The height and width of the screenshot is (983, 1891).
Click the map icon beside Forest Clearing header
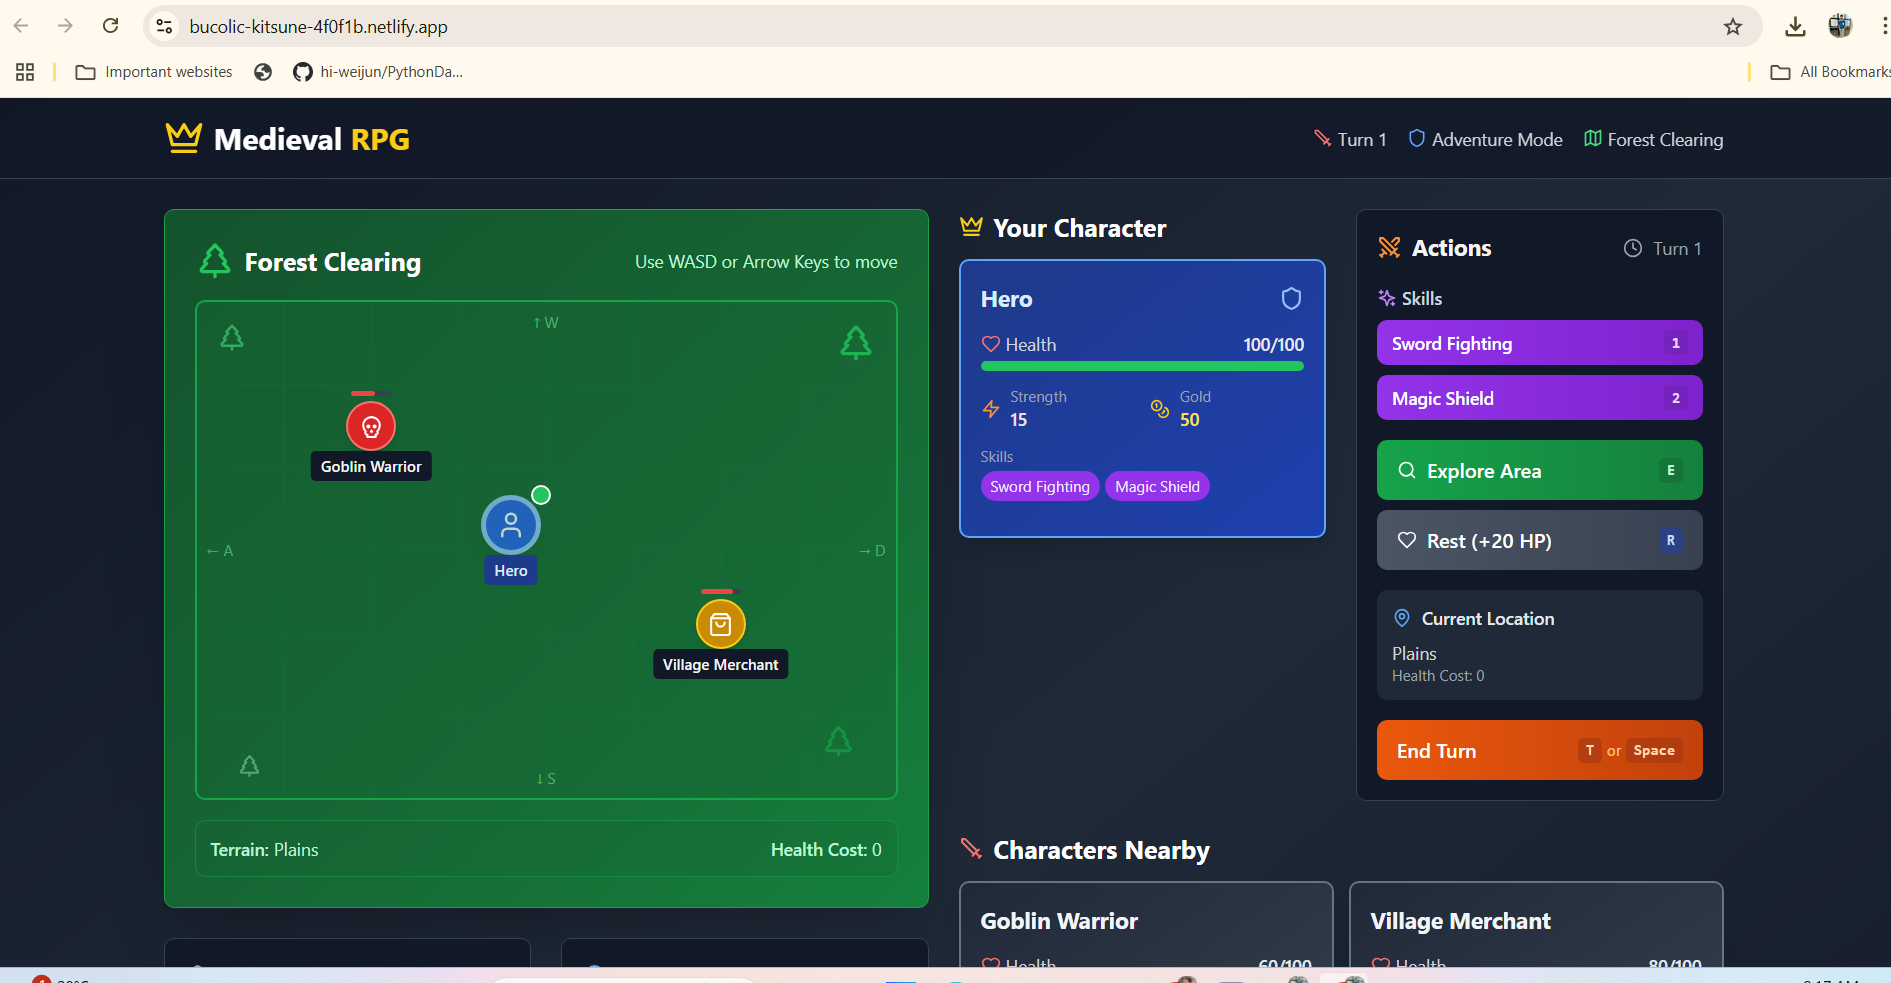[x=1593, y=139]
